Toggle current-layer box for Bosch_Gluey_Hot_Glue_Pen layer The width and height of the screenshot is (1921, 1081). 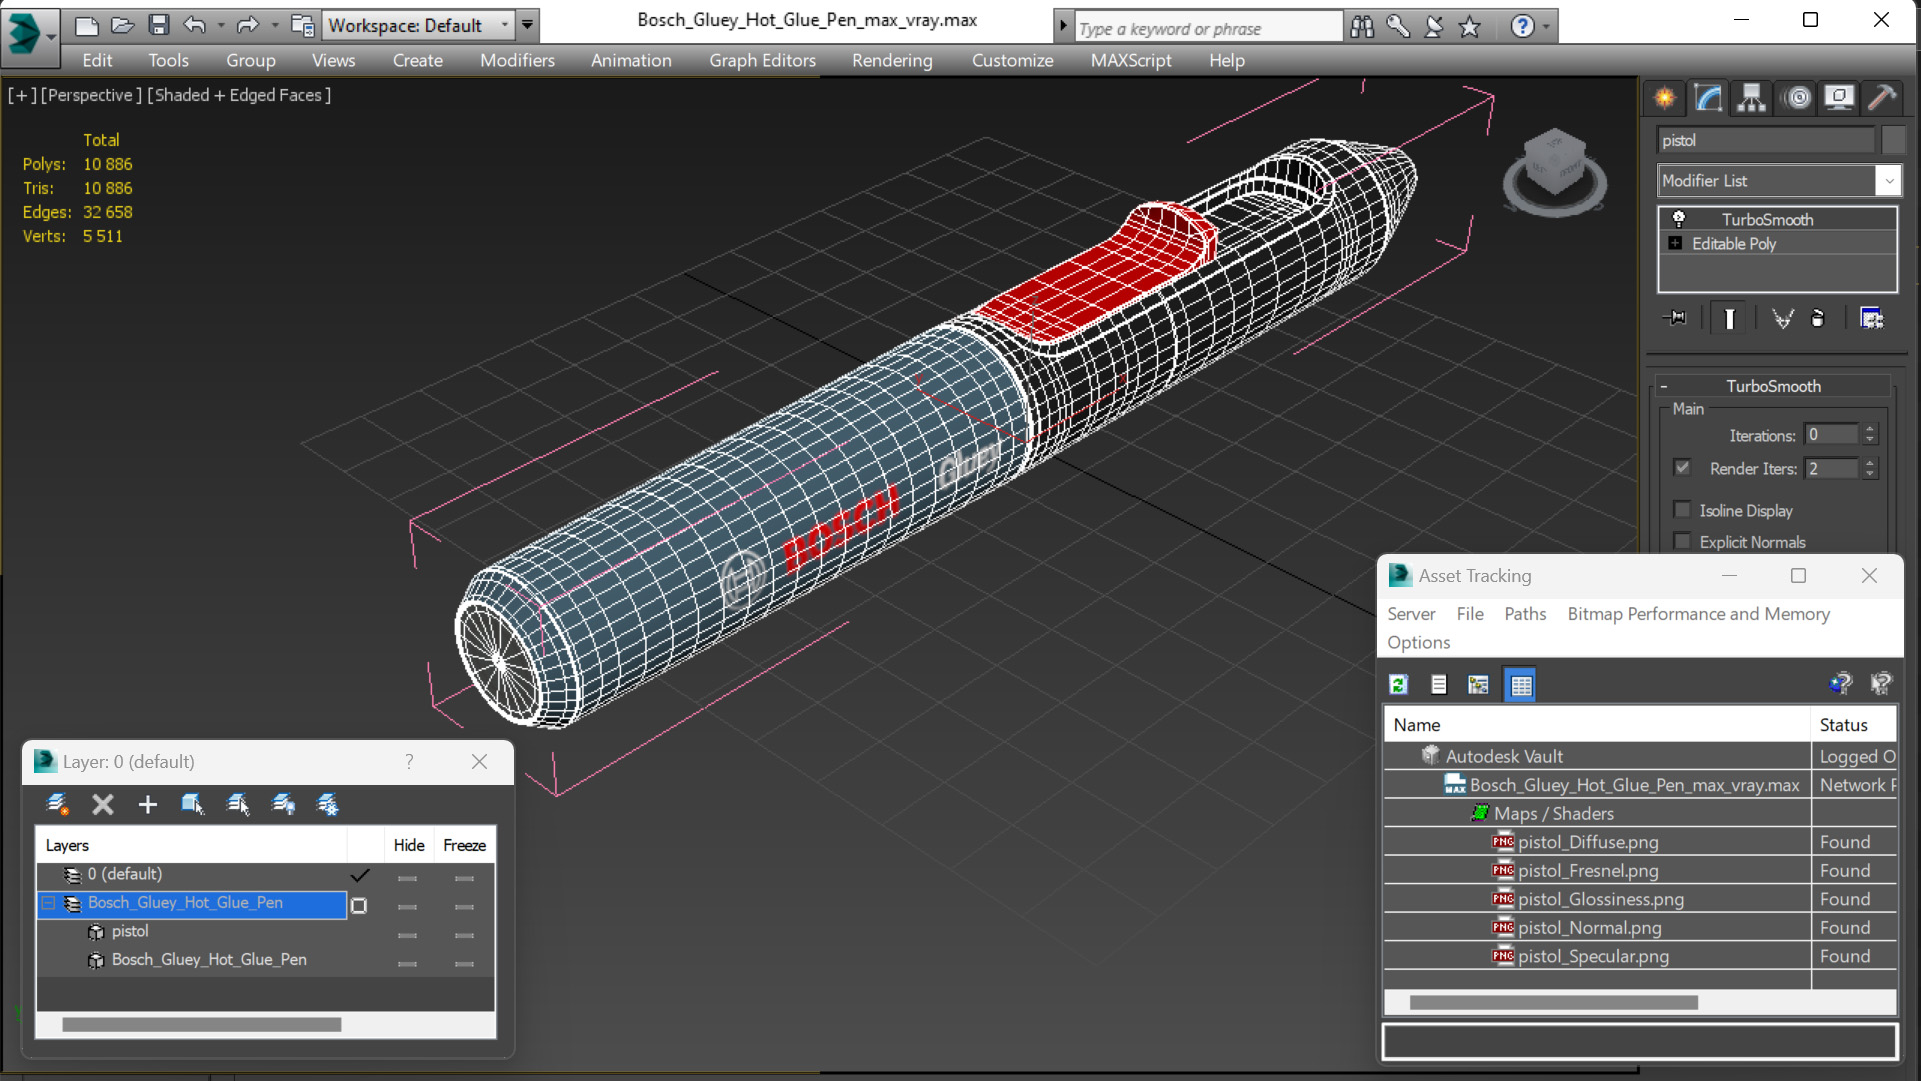coord(359,905)
